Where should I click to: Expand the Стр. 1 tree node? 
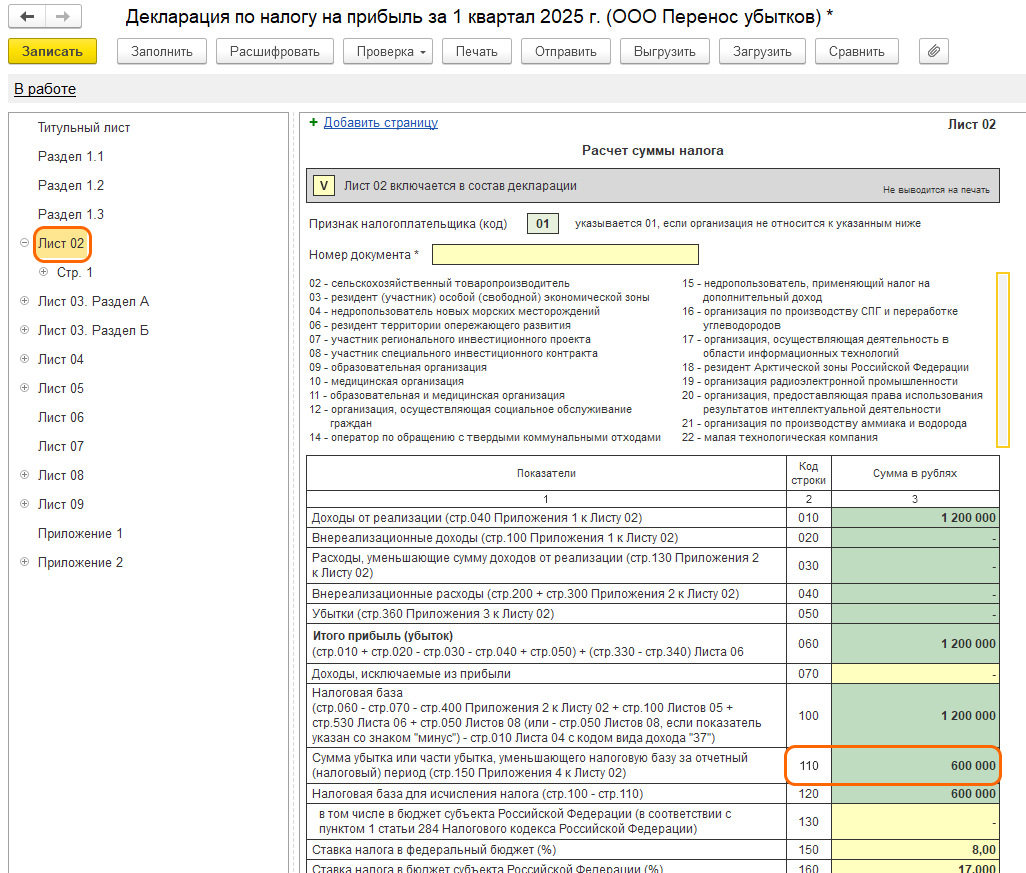pos(43,272)
